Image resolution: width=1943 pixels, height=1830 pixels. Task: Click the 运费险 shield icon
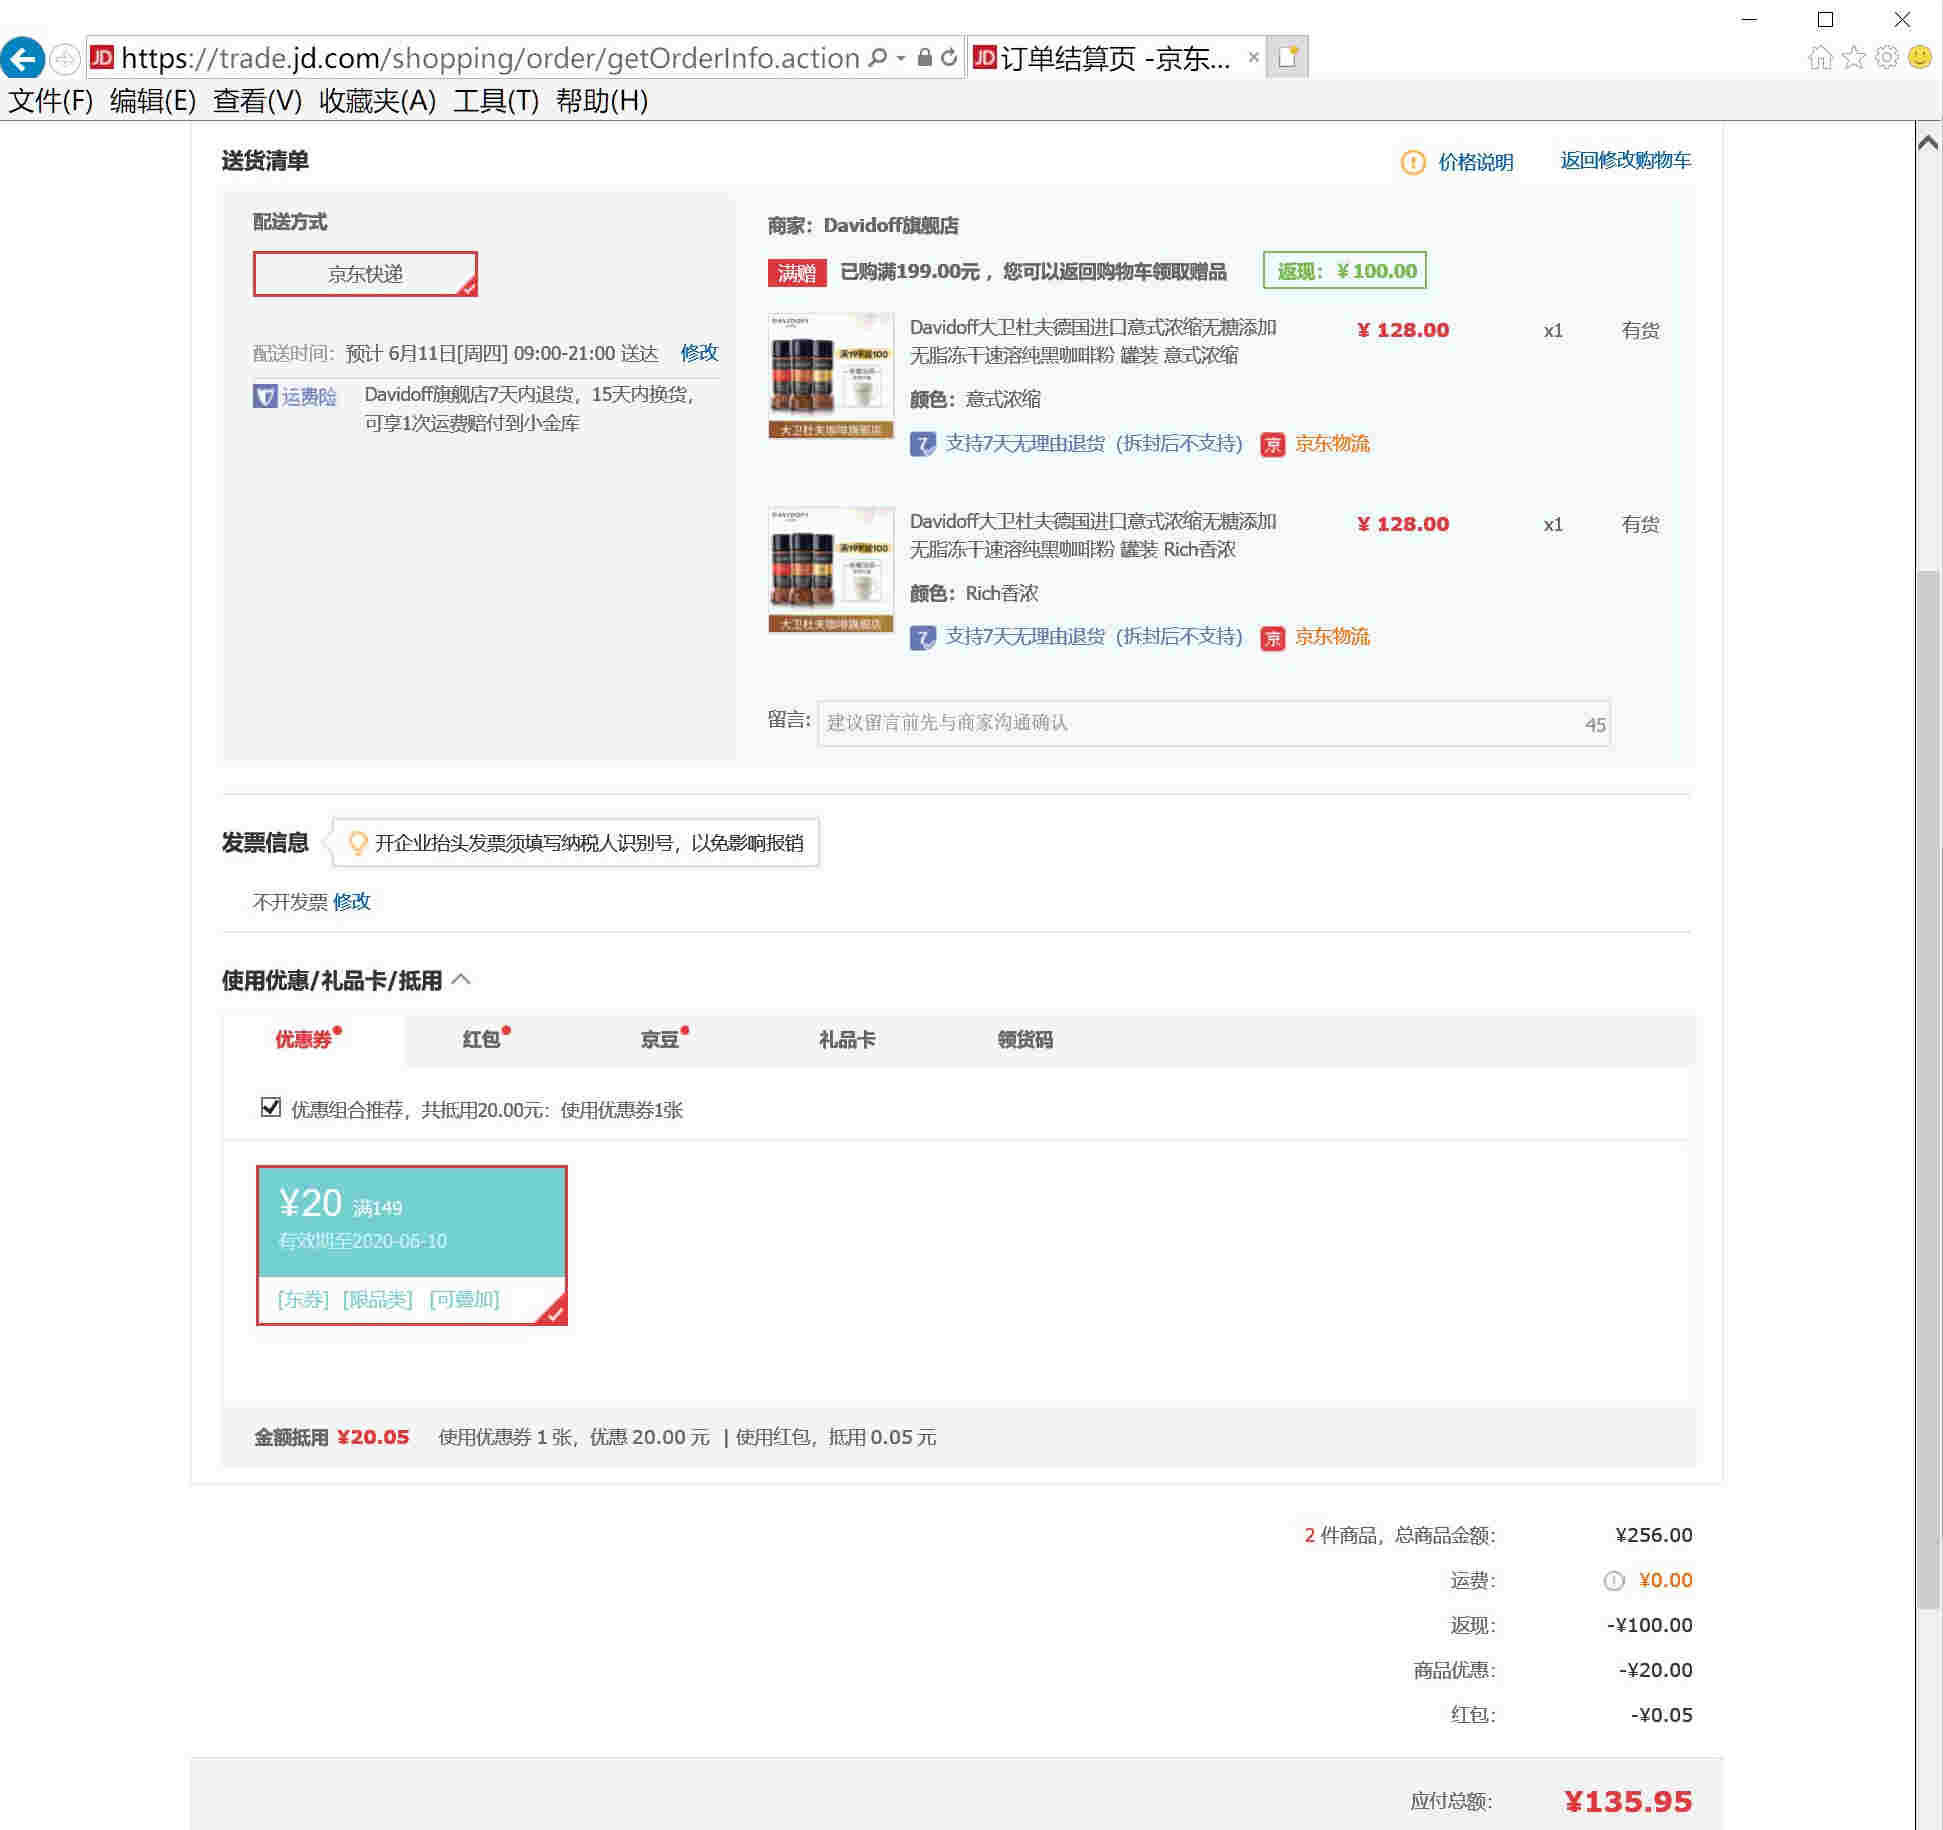[264, 396]
